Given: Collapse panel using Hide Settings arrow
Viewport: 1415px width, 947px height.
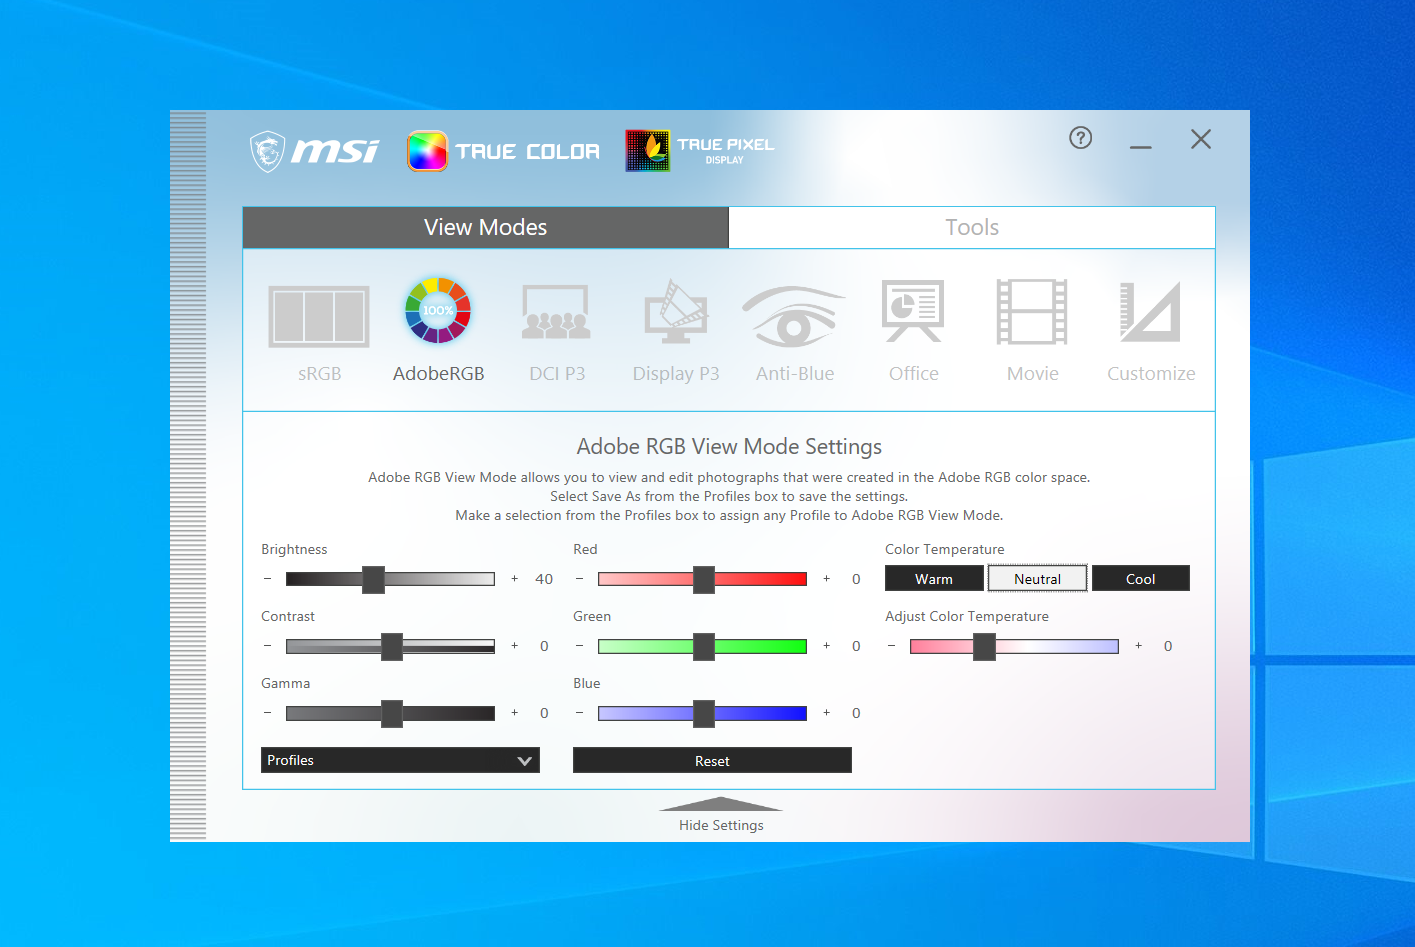Looking at the screenshot, I should coord(720,804).
